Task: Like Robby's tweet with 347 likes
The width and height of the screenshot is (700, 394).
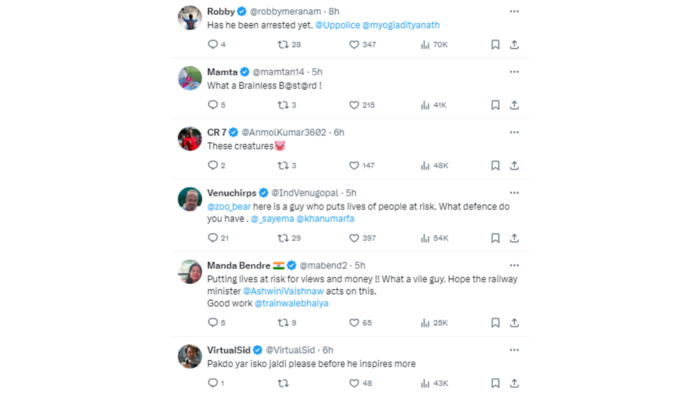Action: click(x=354, y=44)
